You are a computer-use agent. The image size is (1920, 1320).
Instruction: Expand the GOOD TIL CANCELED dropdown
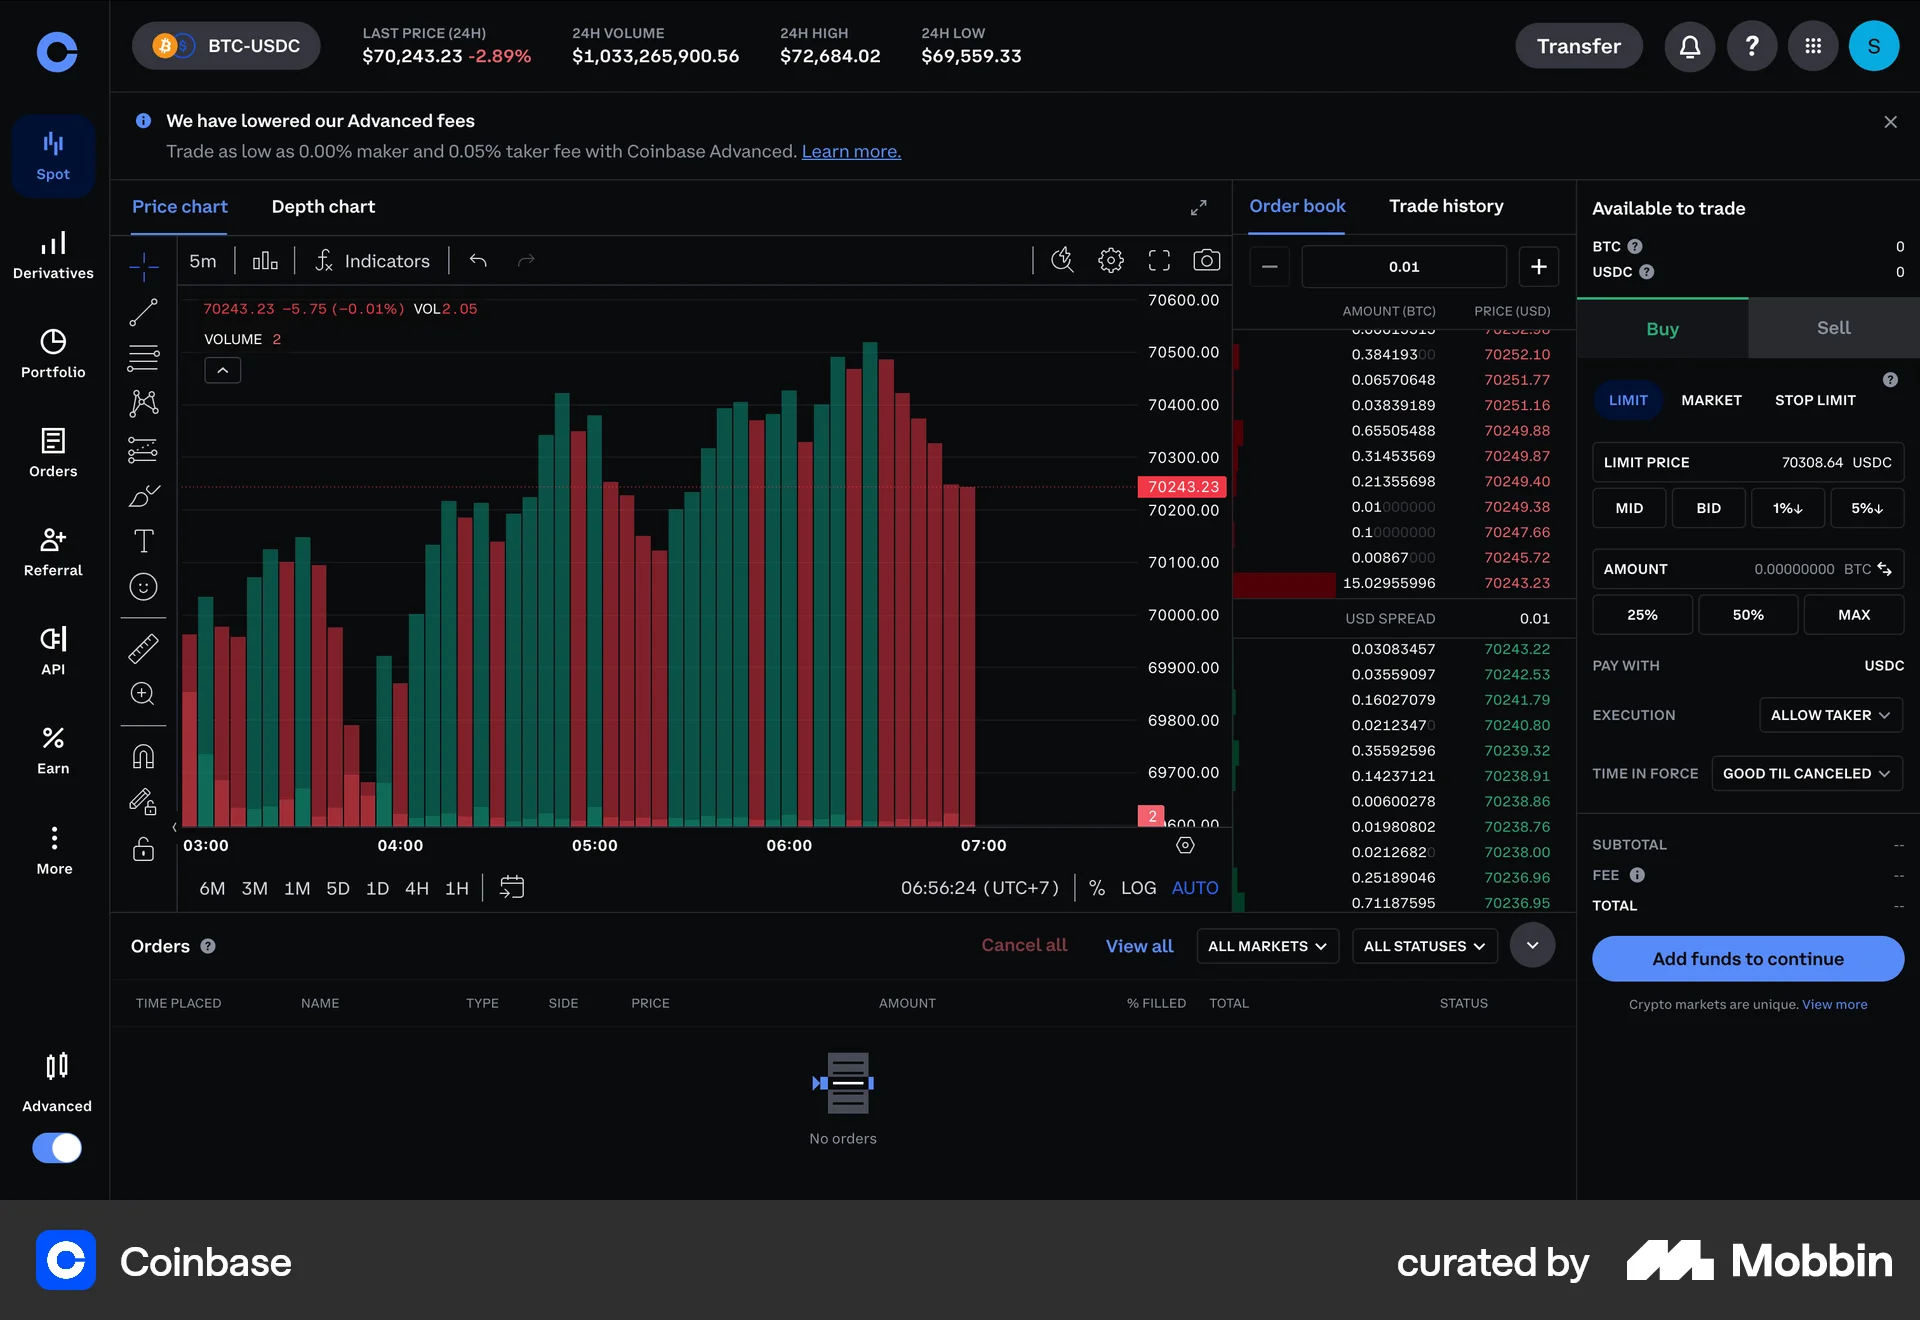1807,773
